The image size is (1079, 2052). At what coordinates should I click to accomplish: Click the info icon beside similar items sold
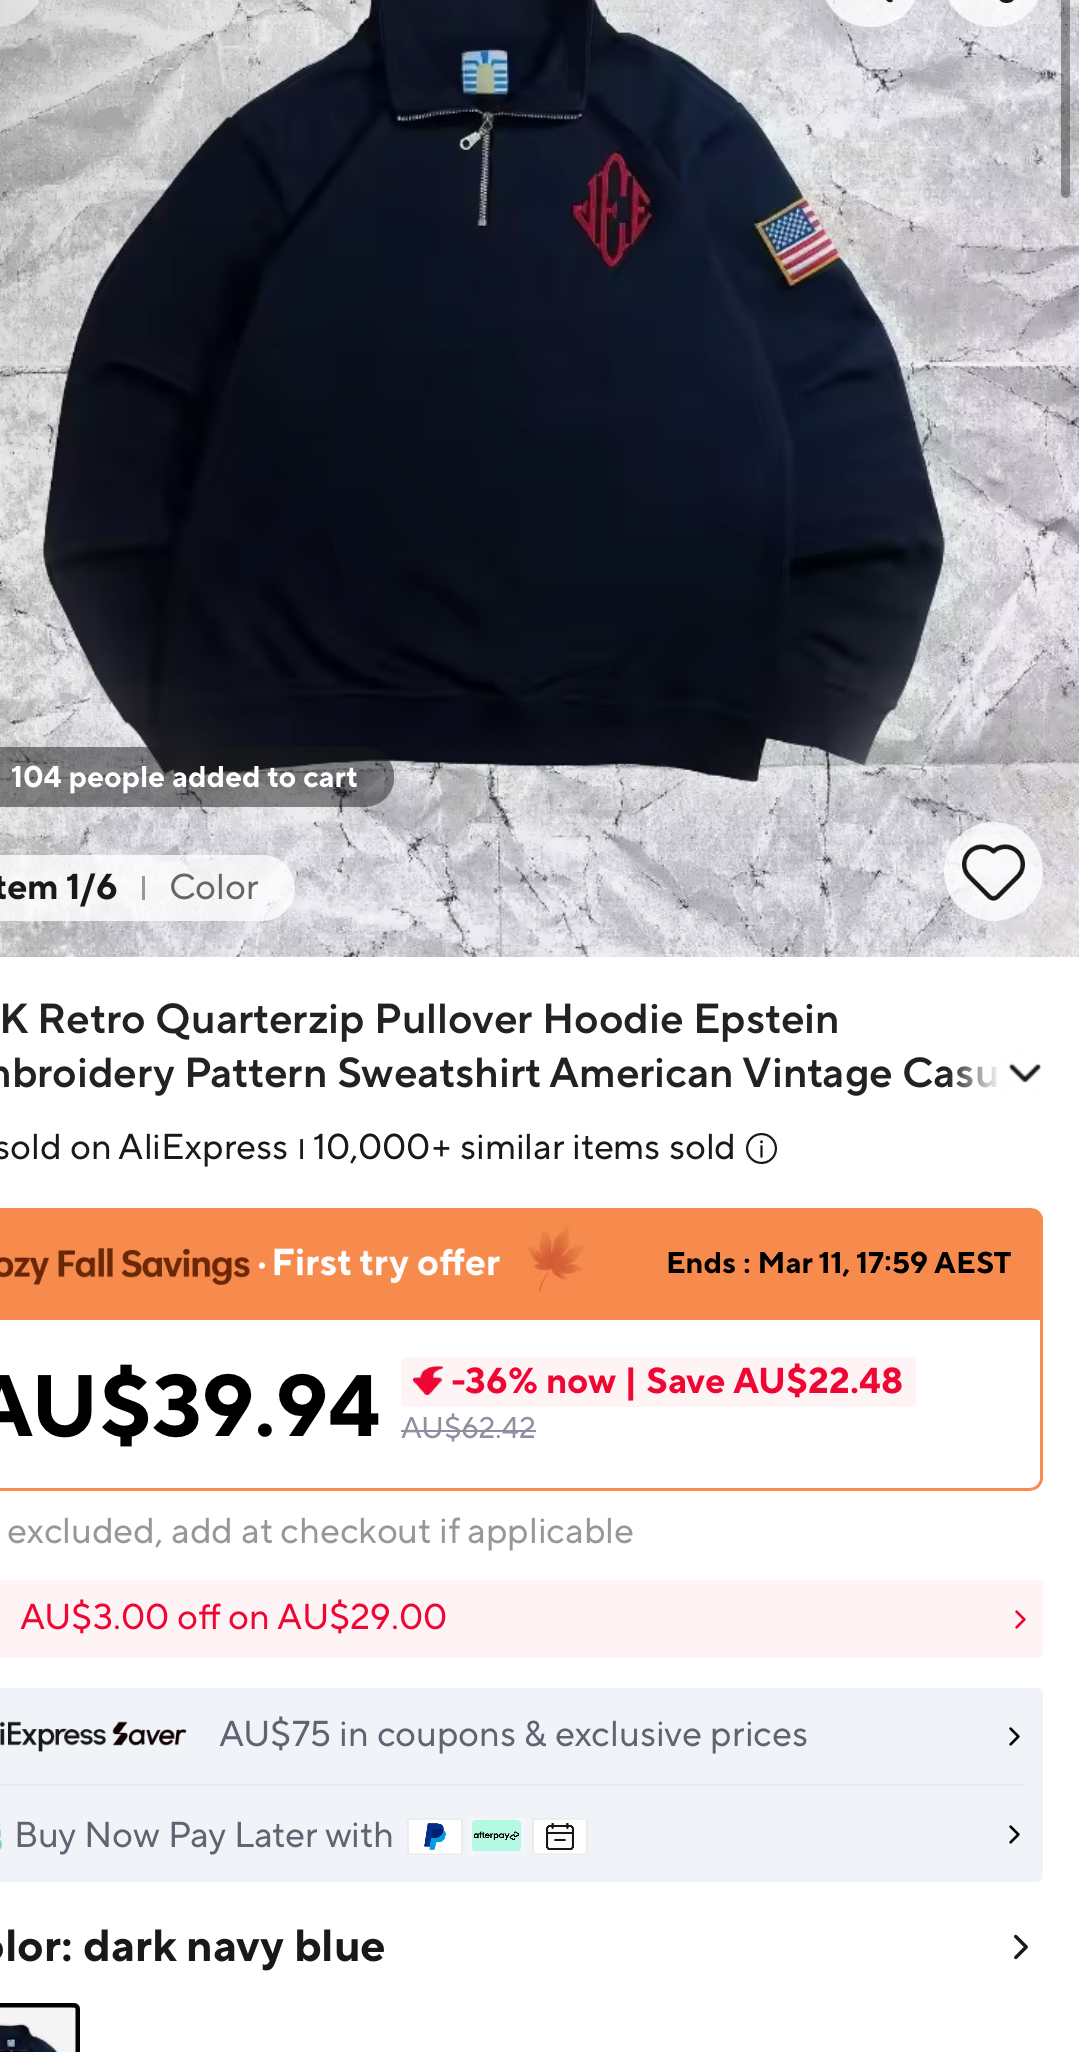[762, 1149]
